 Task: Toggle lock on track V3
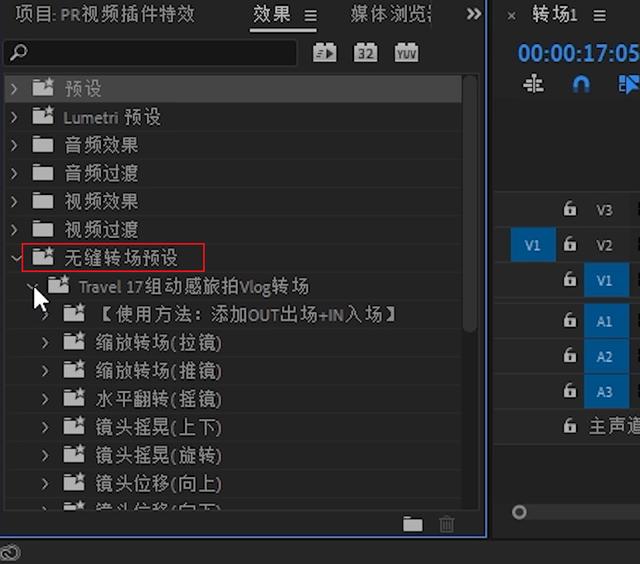click(x=570, y=209)
